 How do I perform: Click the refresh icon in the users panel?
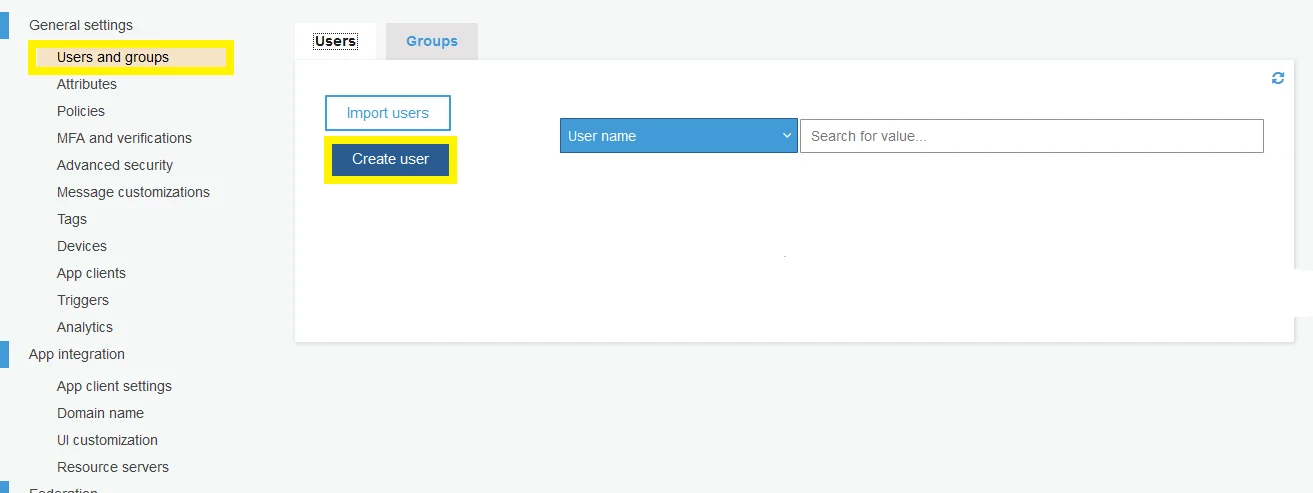coord(1278,78)
